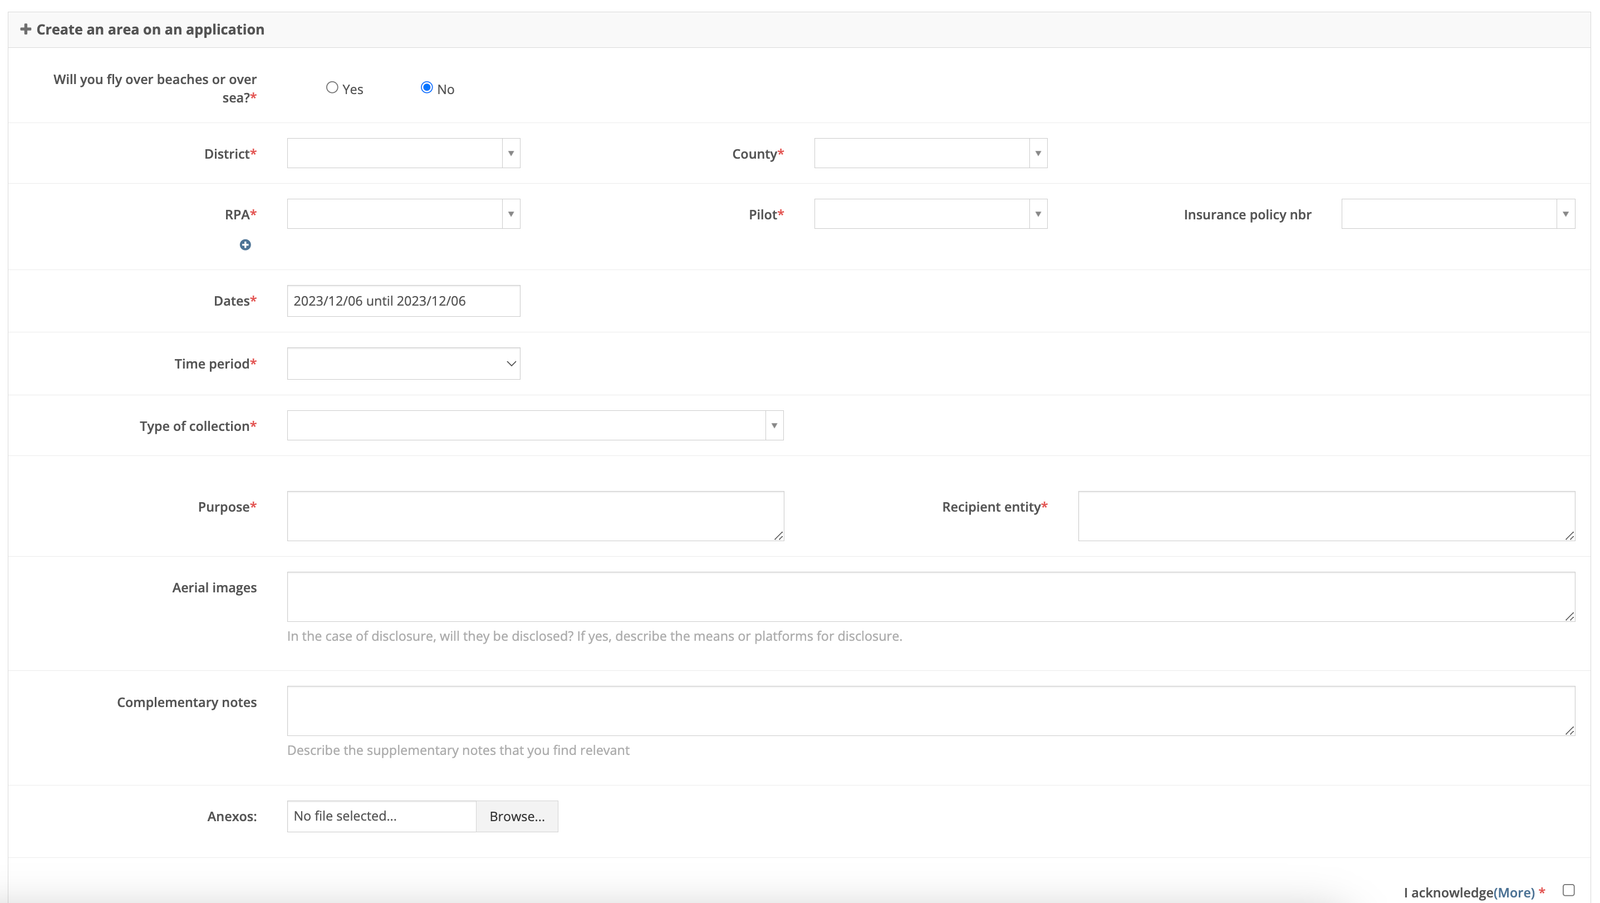Click into Complementary notes text area
Viewport: 1600px width, 903px height.
click(x=931, y=711)
